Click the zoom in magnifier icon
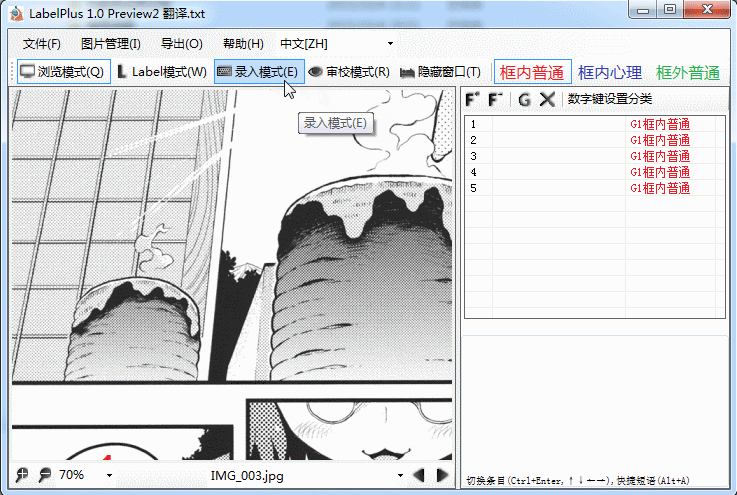Viewport: 737px width, 495px height. pos(22,474)
